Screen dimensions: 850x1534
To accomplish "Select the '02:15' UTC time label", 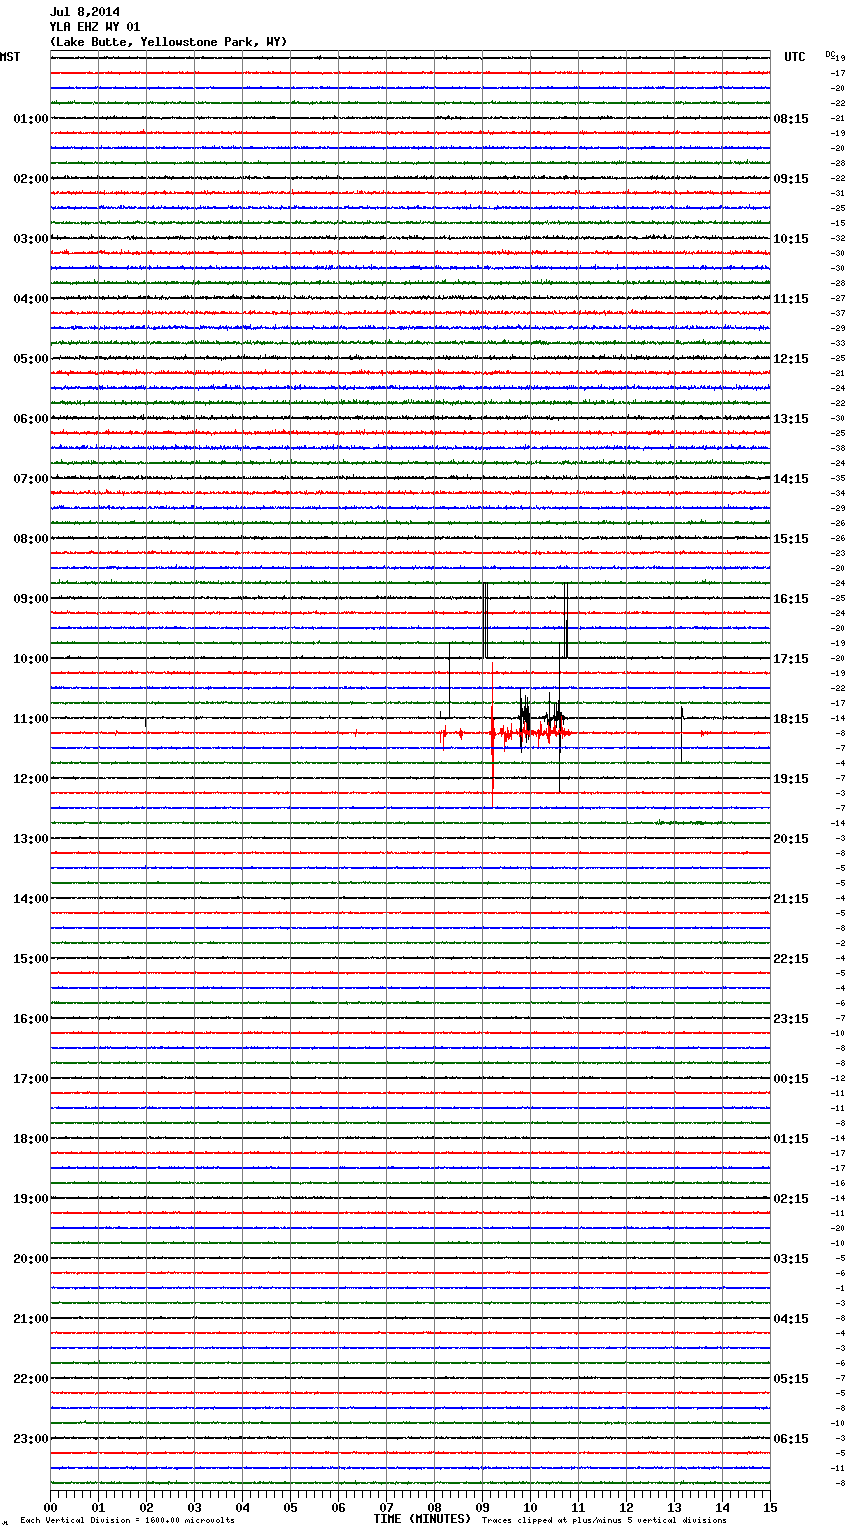I will click(791, 1199).
